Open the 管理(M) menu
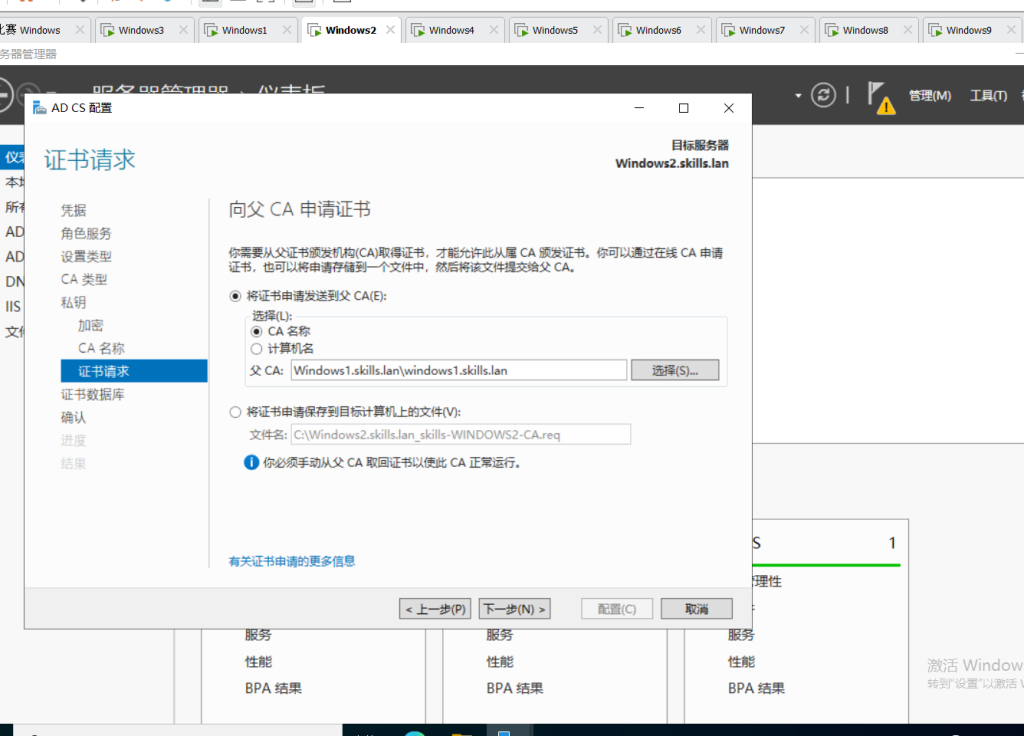 pos(929,96)
